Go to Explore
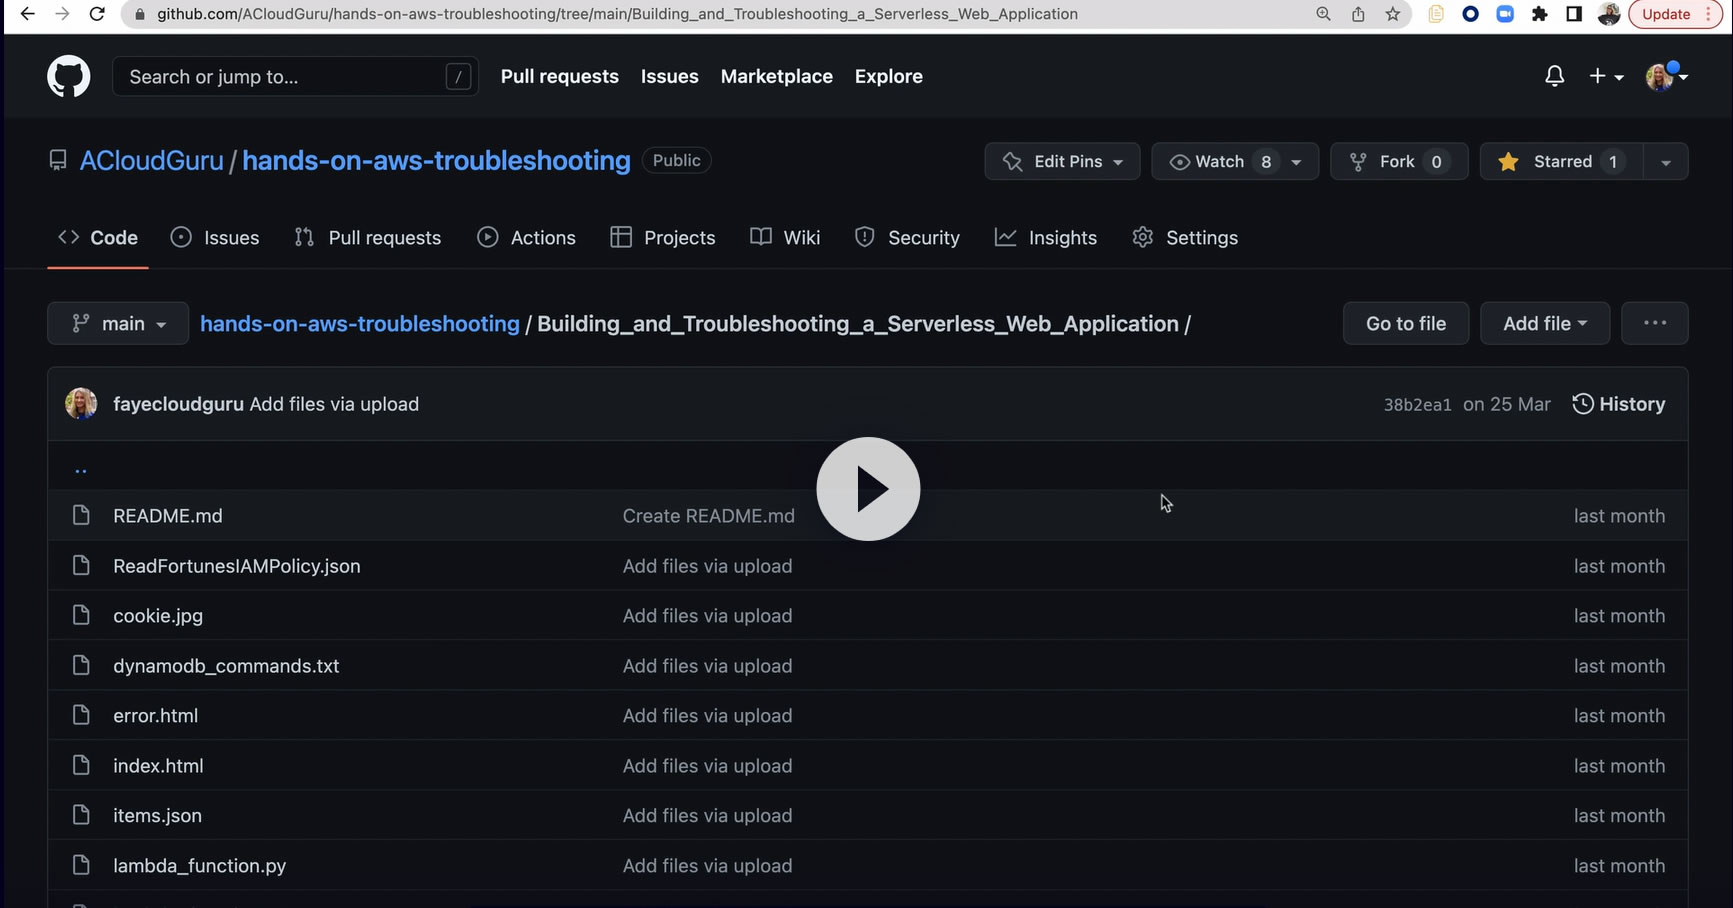1733x908 pixels. pyautogui.click(x=888, y=76)
